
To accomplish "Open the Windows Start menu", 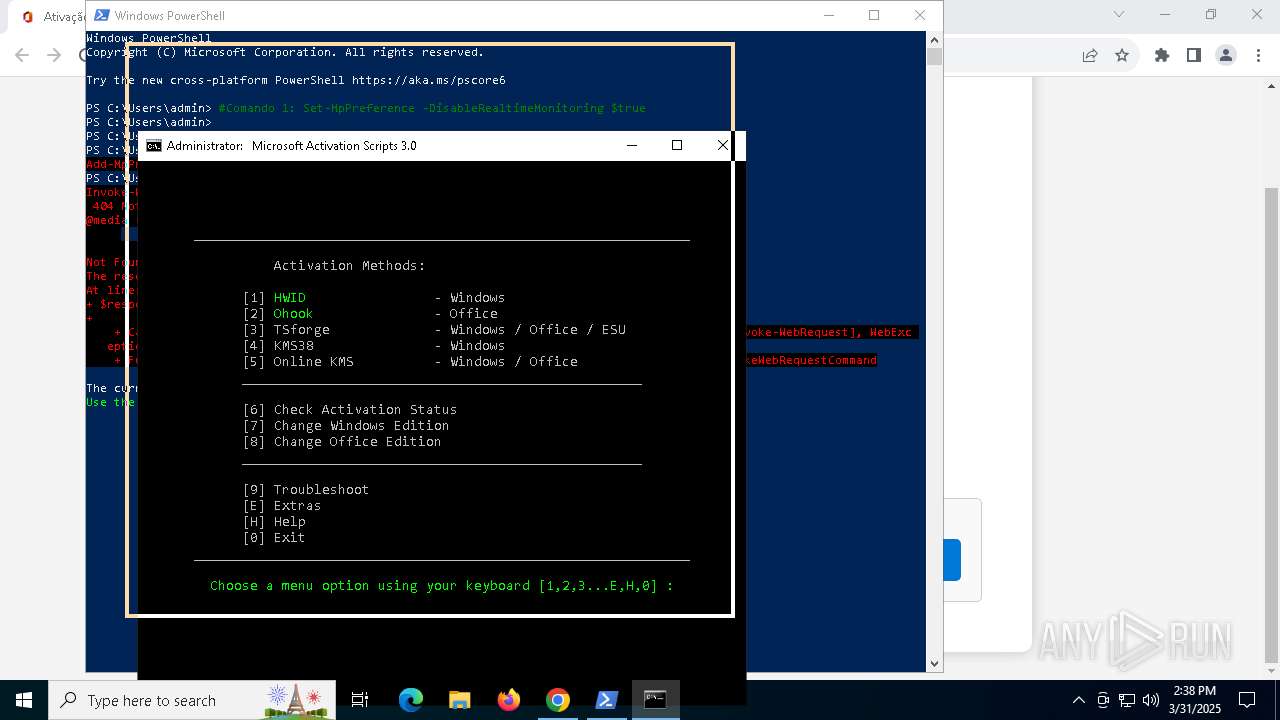I will pyautogui.click(x=24, y=700).
